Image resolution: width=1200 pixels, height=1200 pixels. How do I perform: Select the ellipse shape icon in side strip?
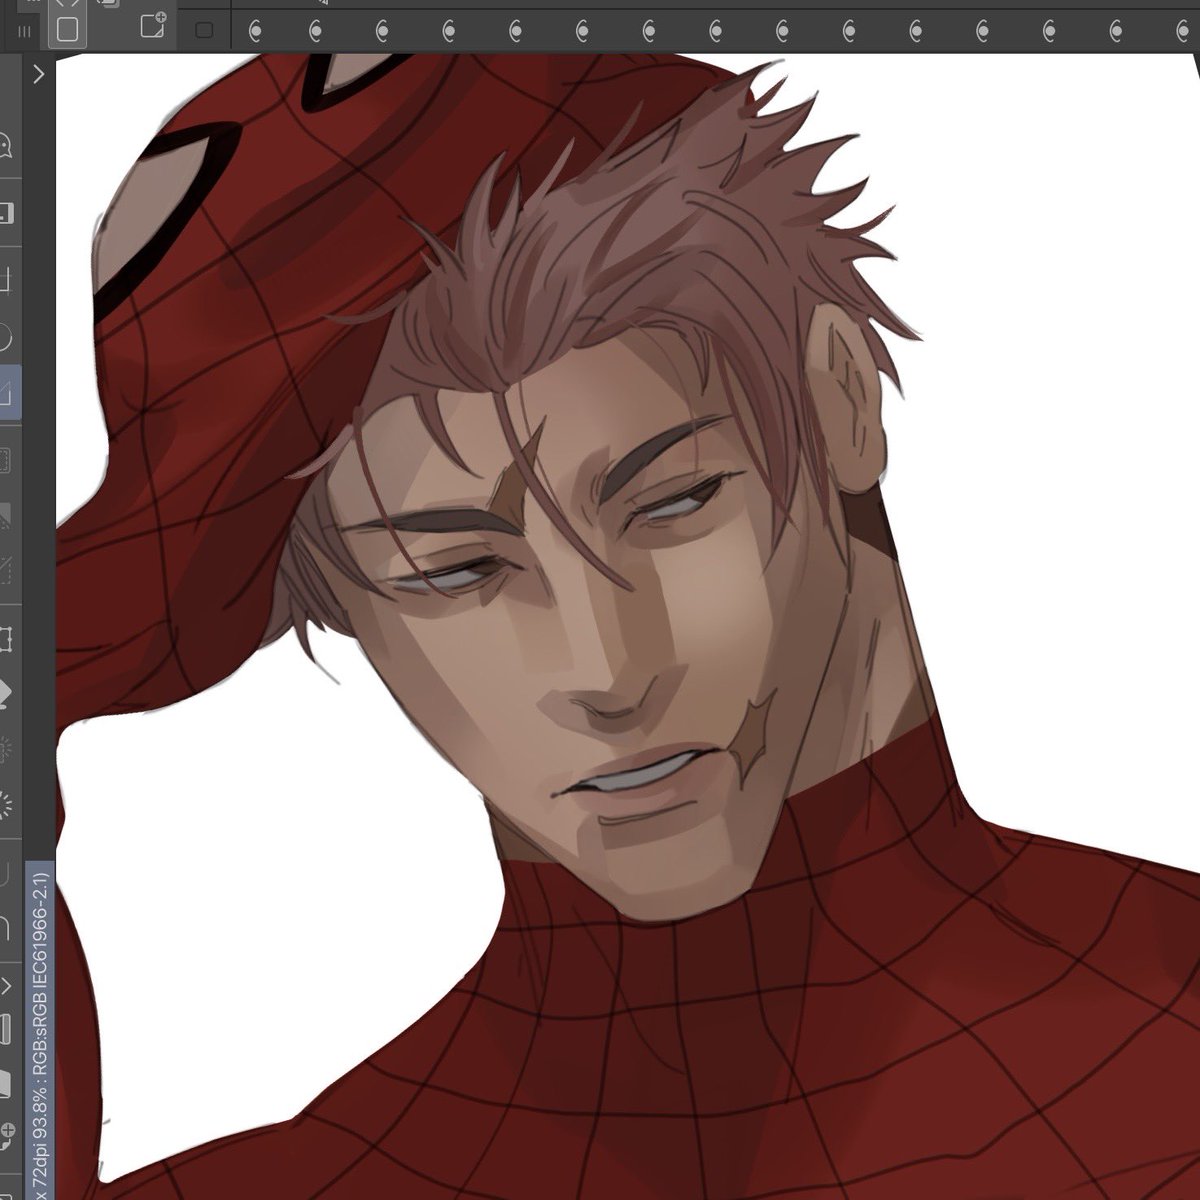click(5, 338)
